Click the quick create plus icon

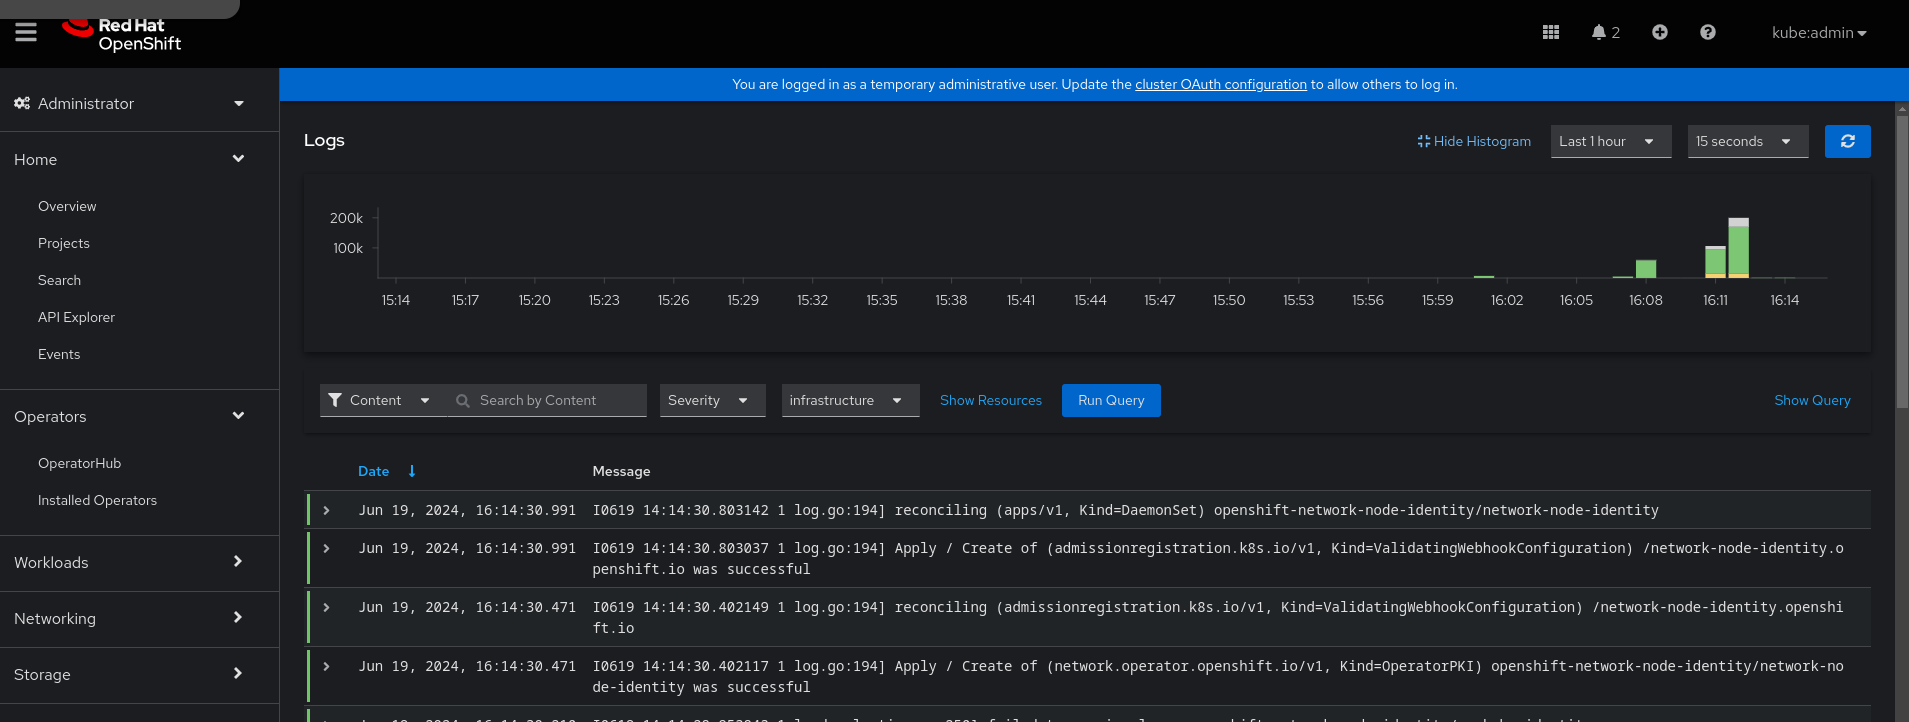coord(1659,33)
